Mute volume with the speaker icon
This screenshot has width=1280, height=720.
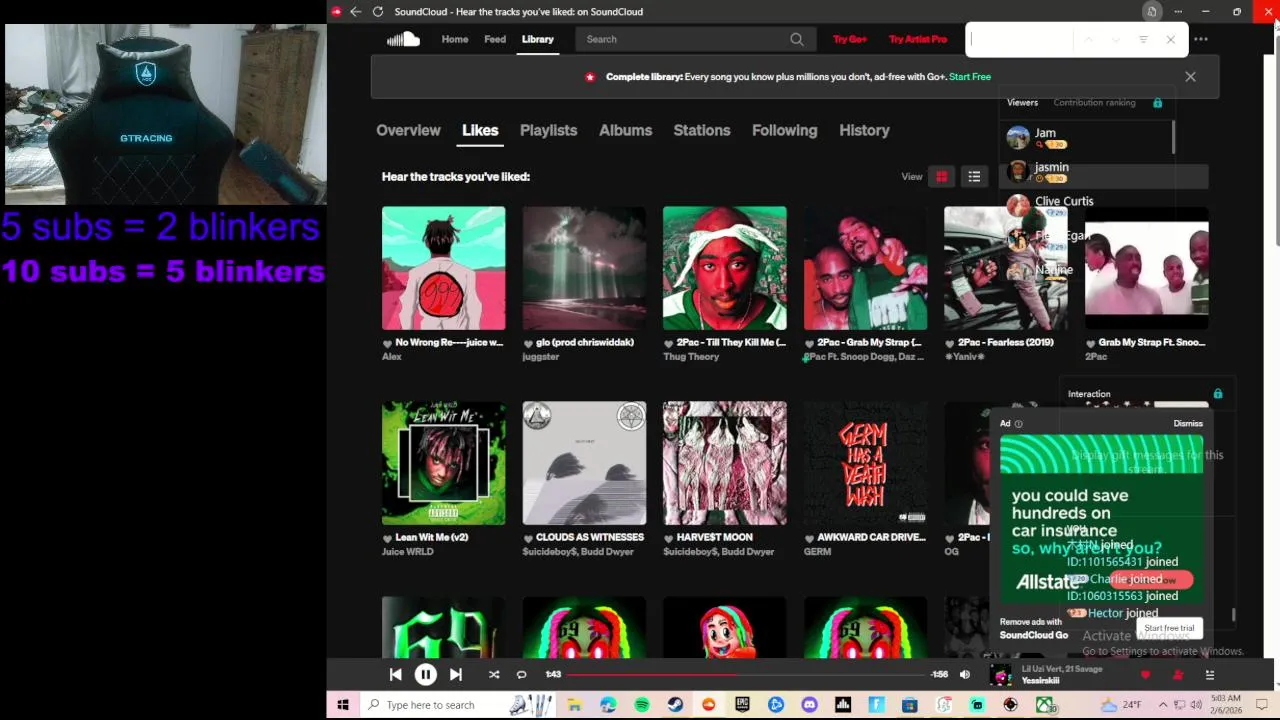click(x=965, y=675)
